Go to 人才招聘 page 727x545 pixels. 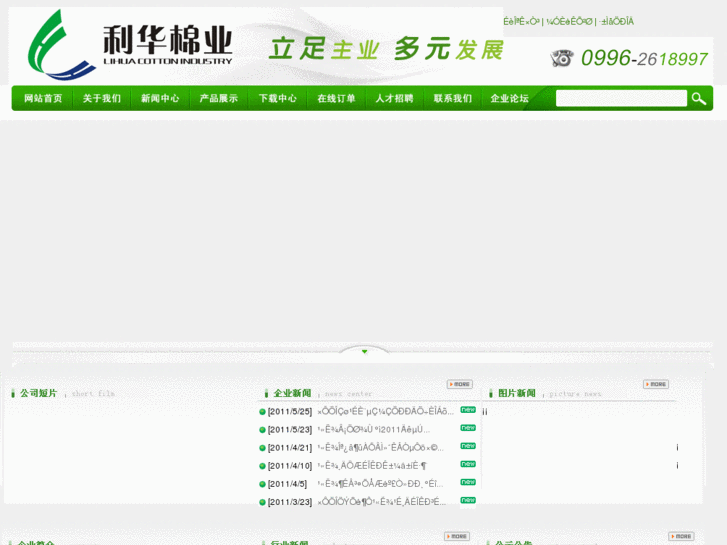pos(394,98)
